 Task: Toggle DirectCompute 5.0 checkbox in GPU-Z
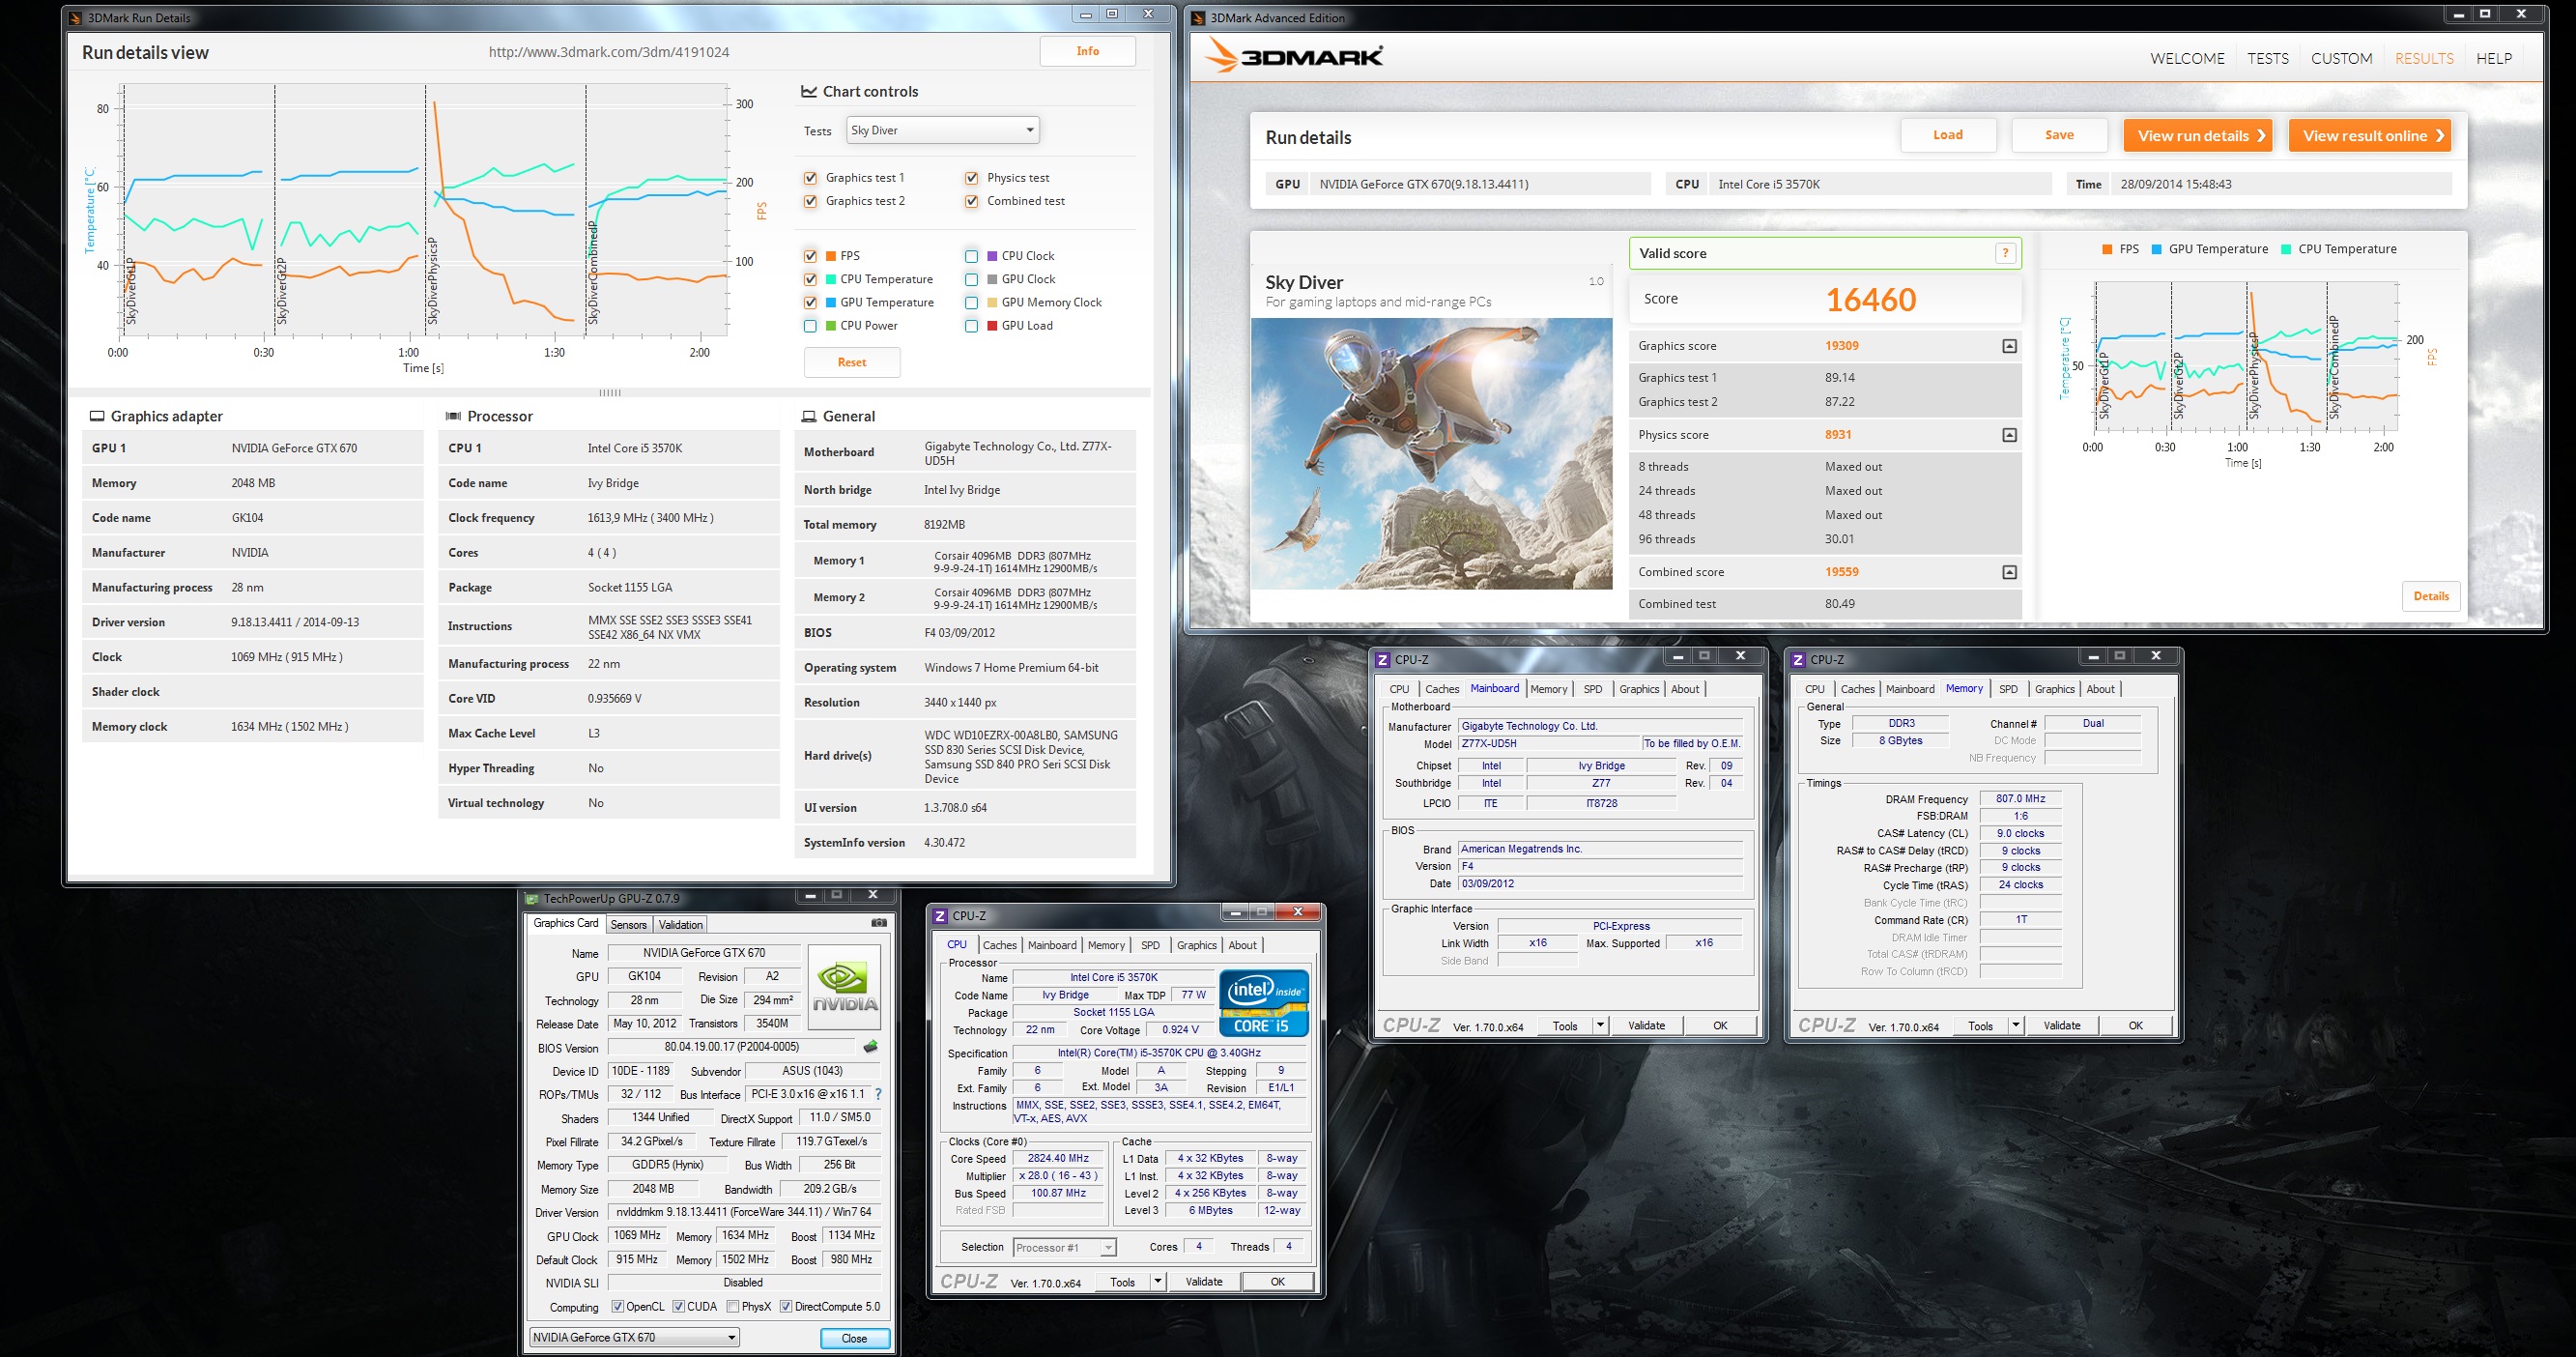pyautogui.click(x=786, y=1306)
